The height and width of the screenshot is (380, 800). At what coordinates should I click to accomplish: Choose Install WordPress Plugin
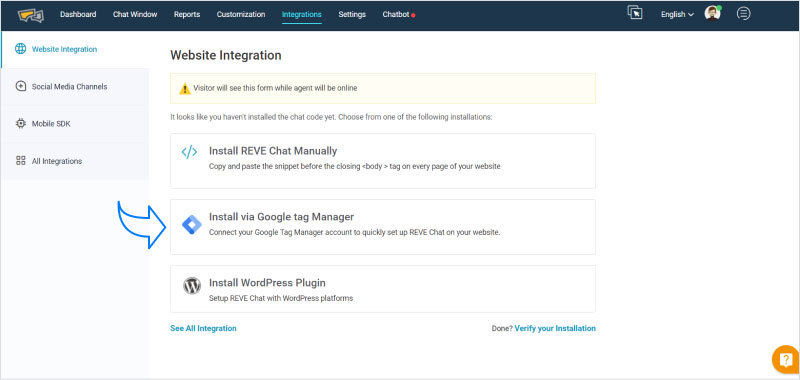(x=383, y=289)
